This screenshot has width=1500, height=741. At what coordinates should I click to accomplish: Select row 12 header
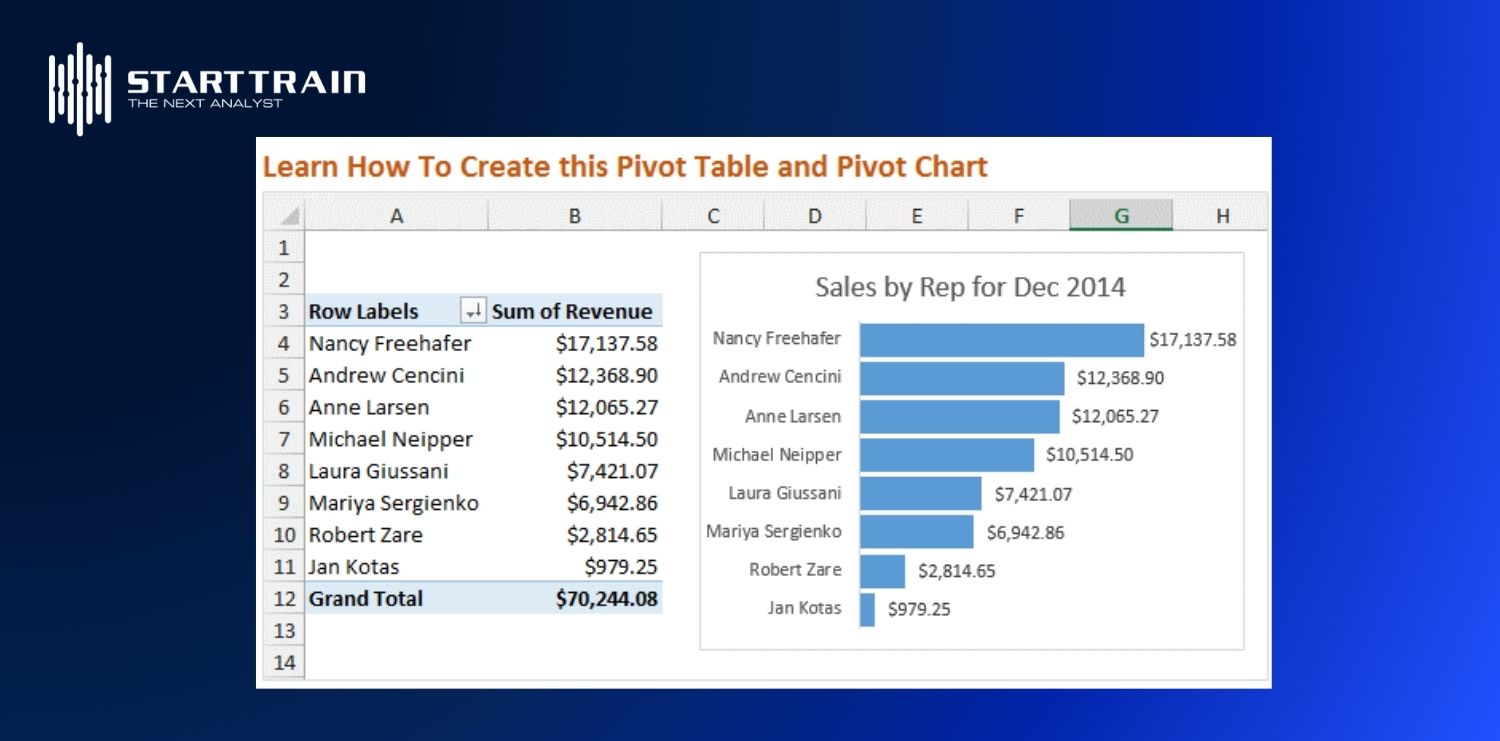point(284,599)
